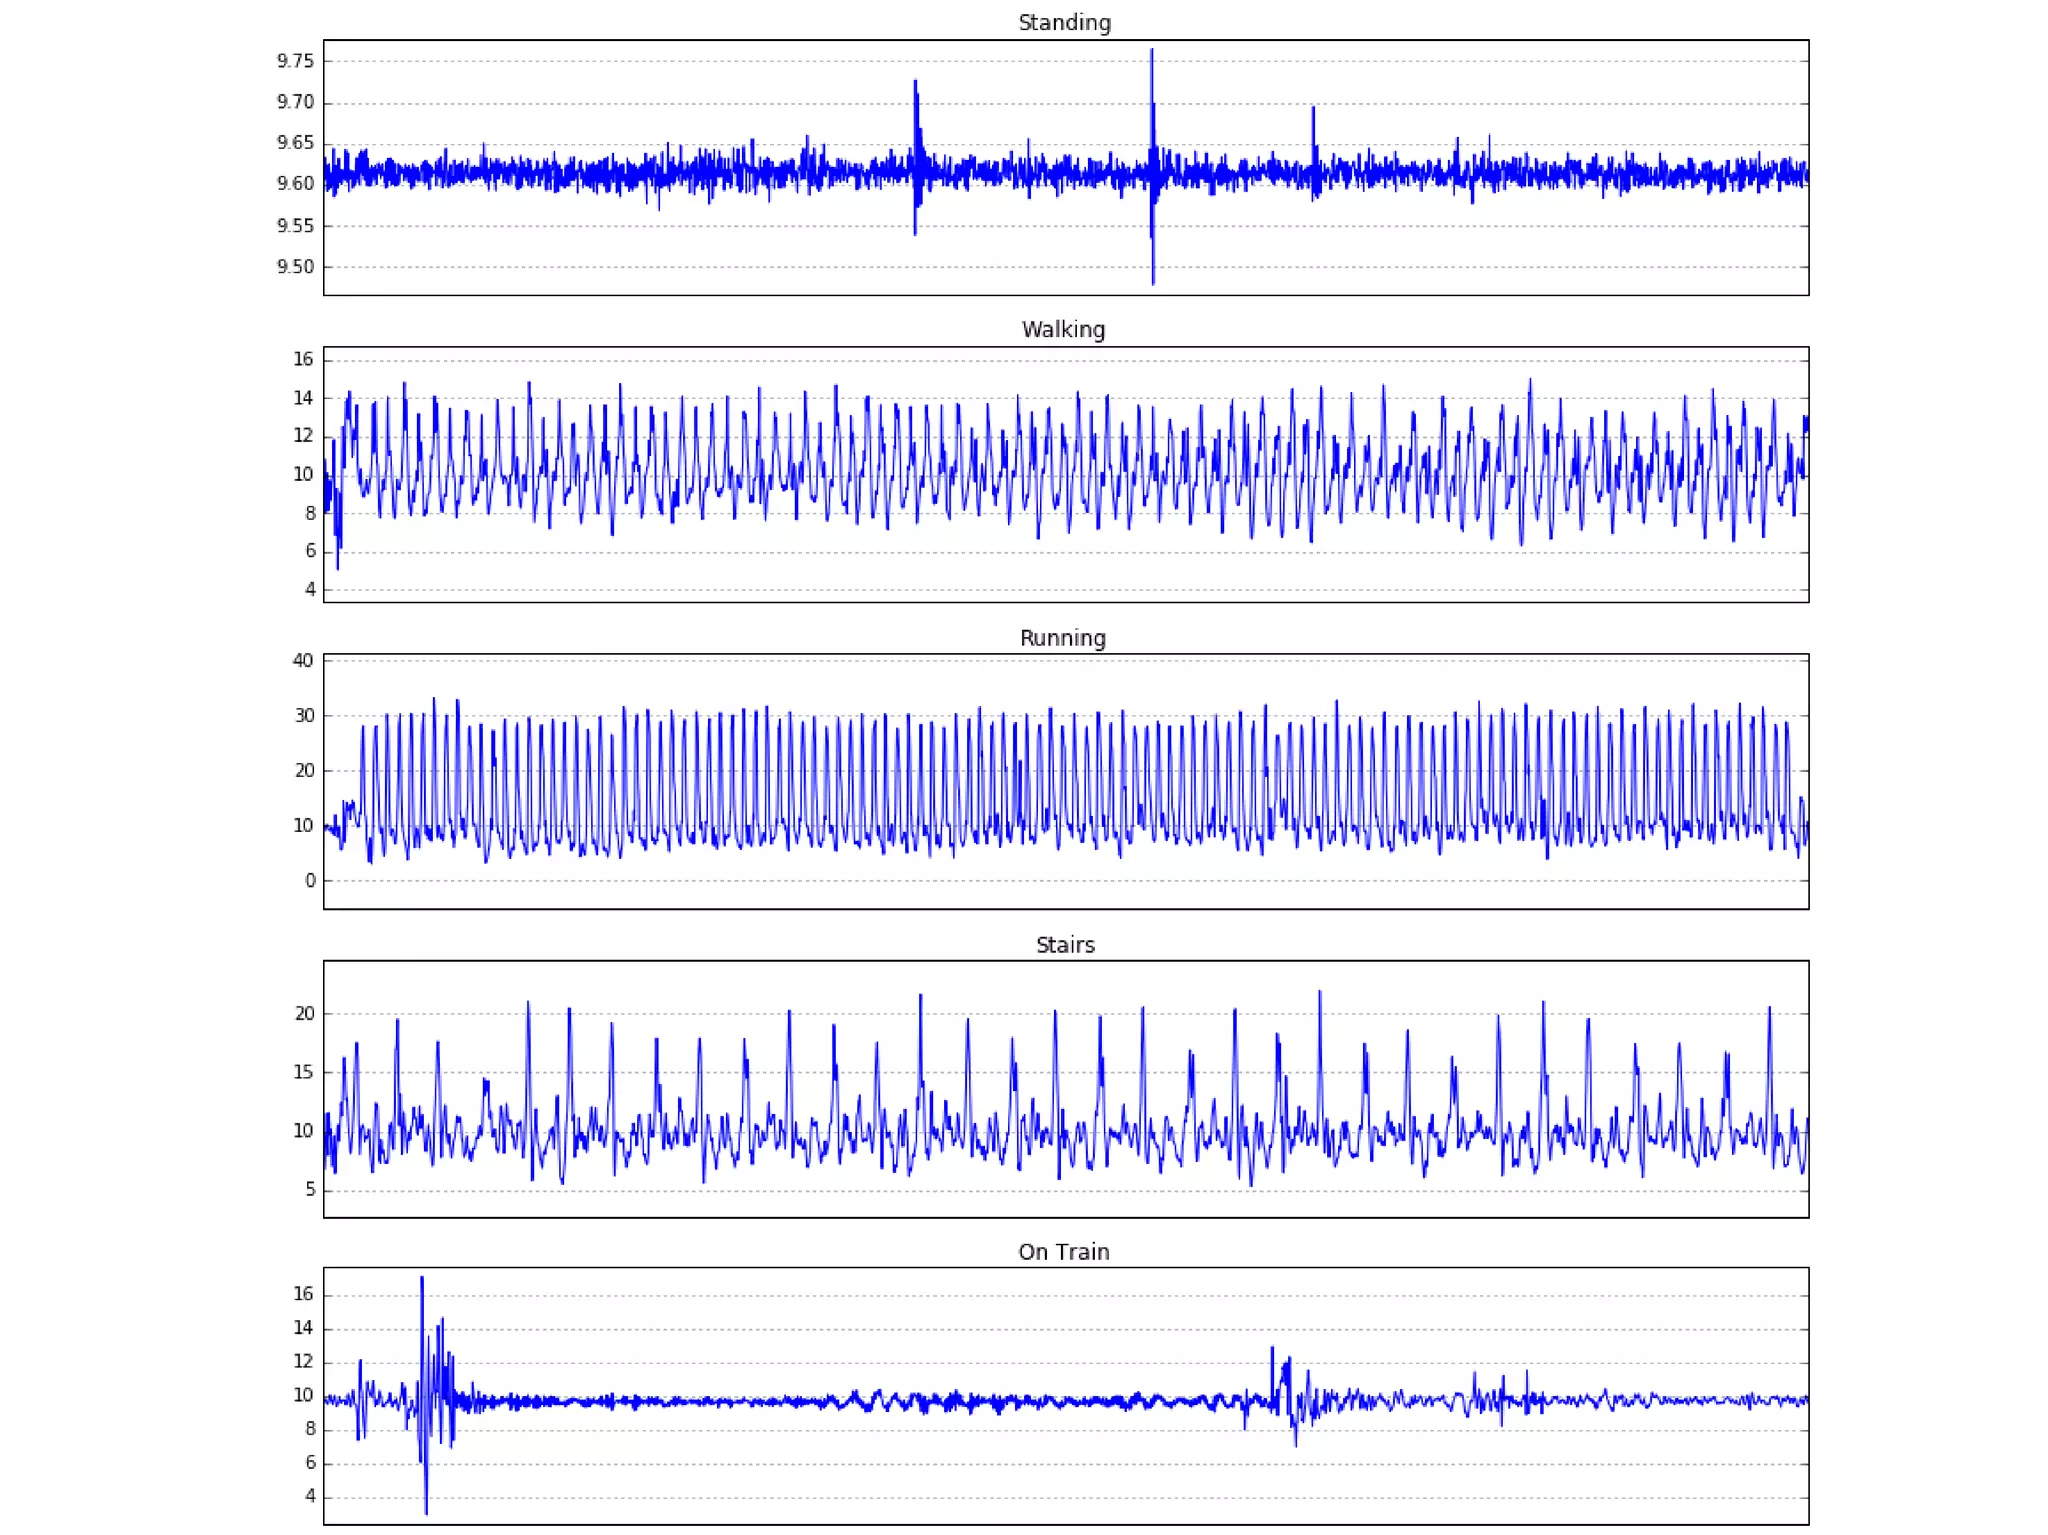2048x1535 pixels.
Task: Click the 16 label on On Train axis
Action: [x=303, y=1294]
